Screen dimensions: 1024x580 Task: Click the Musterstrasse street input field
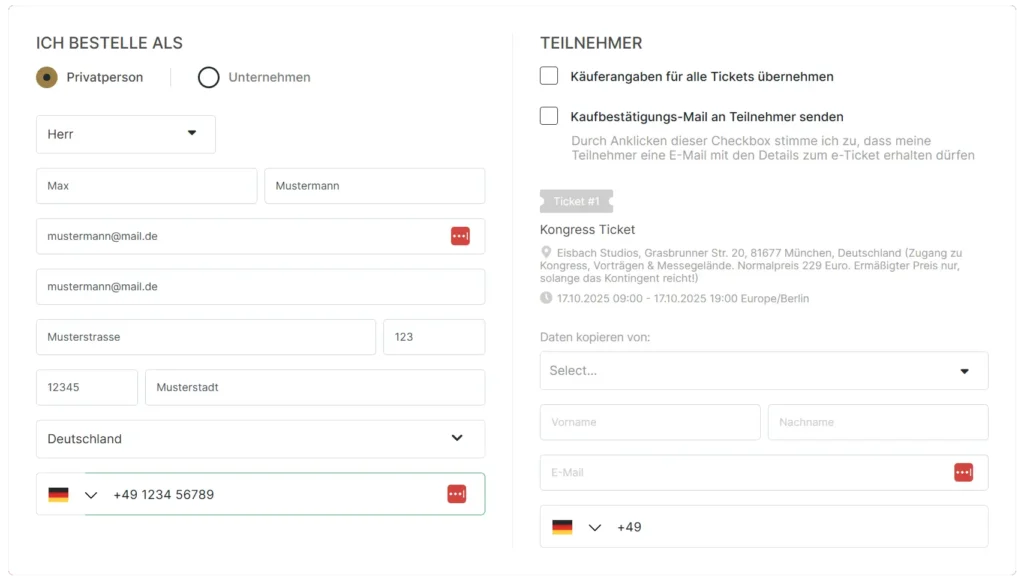click(x=206, y=337)
